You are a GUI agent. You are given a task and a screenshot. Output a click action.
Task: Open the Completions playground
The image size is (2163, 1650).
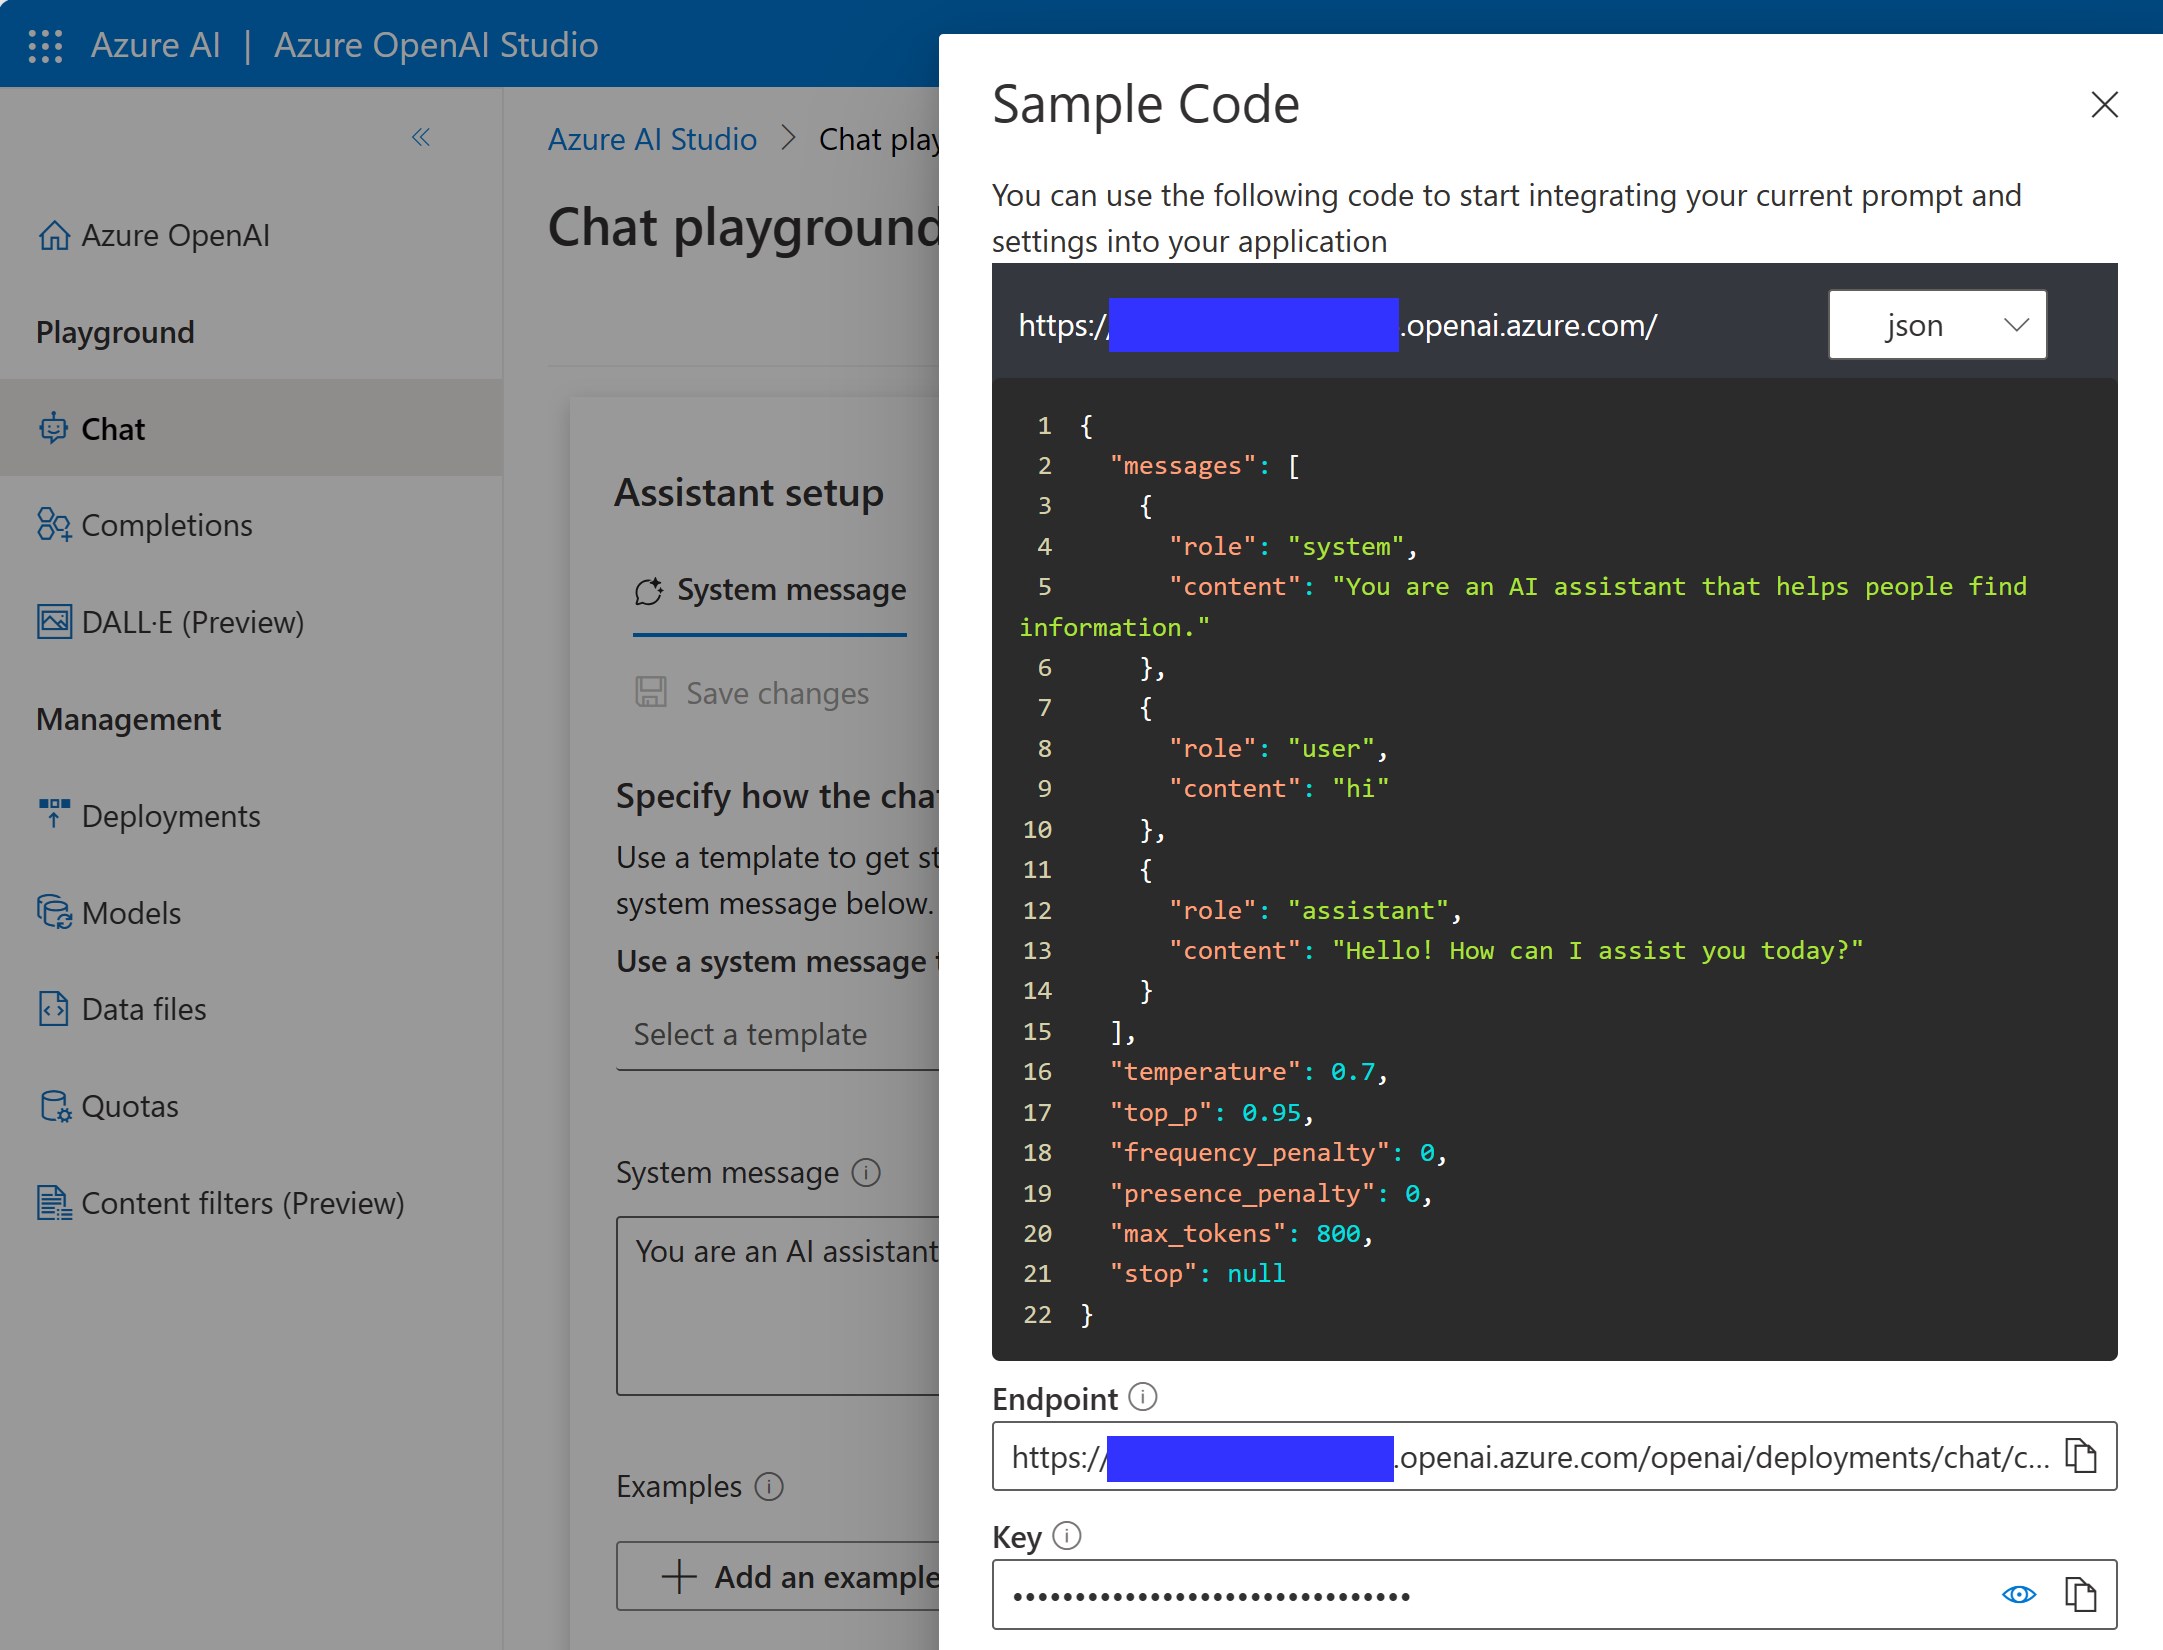pyautogui.click(x=166, y=525)
